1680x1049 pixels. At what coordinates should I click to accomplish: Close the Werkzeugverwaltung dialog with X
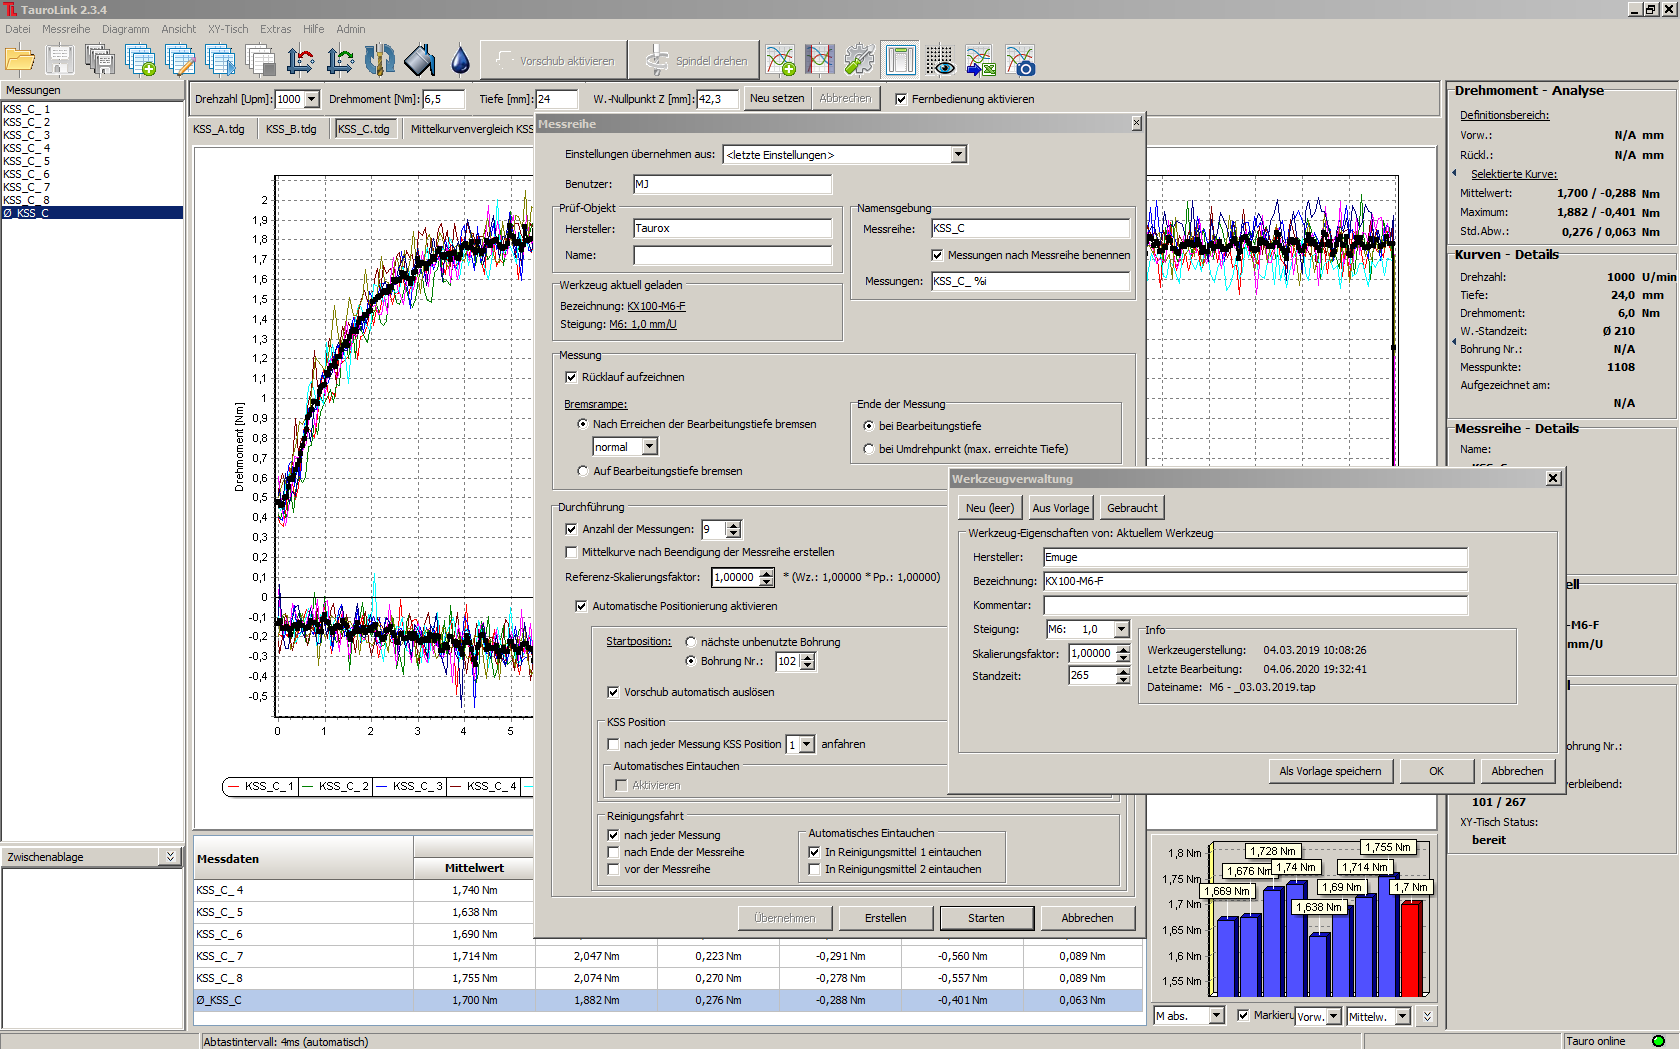[x=1553, y=478]
